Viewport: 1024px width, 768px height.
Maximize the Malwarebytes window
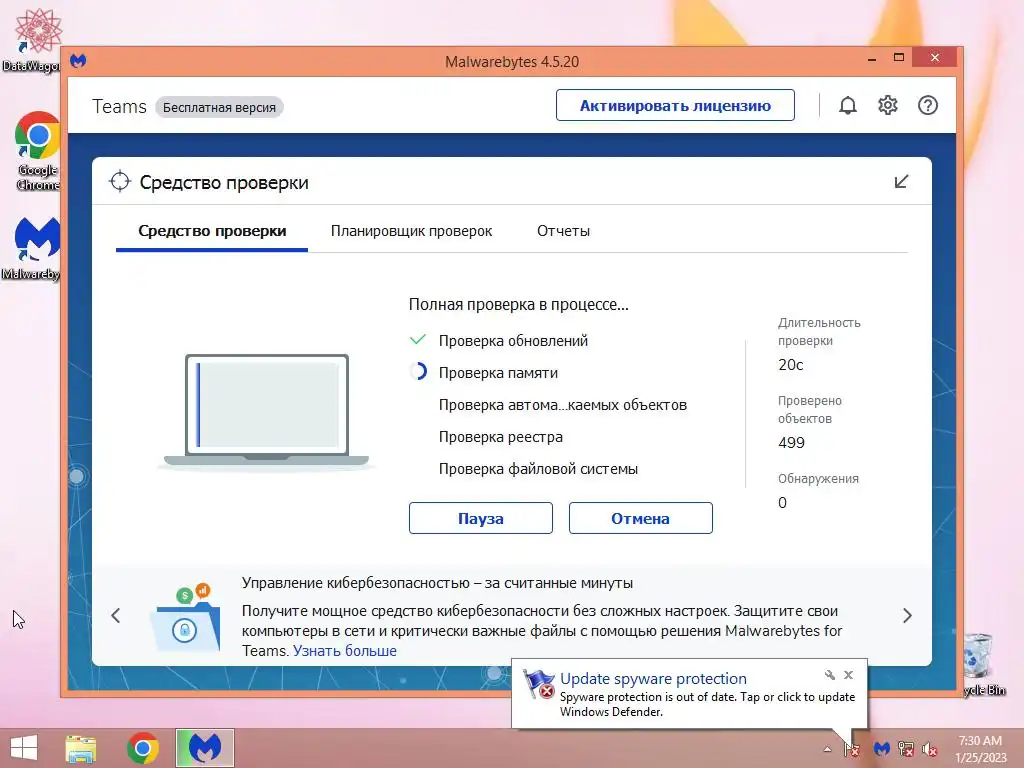click(x=899, y=57)
